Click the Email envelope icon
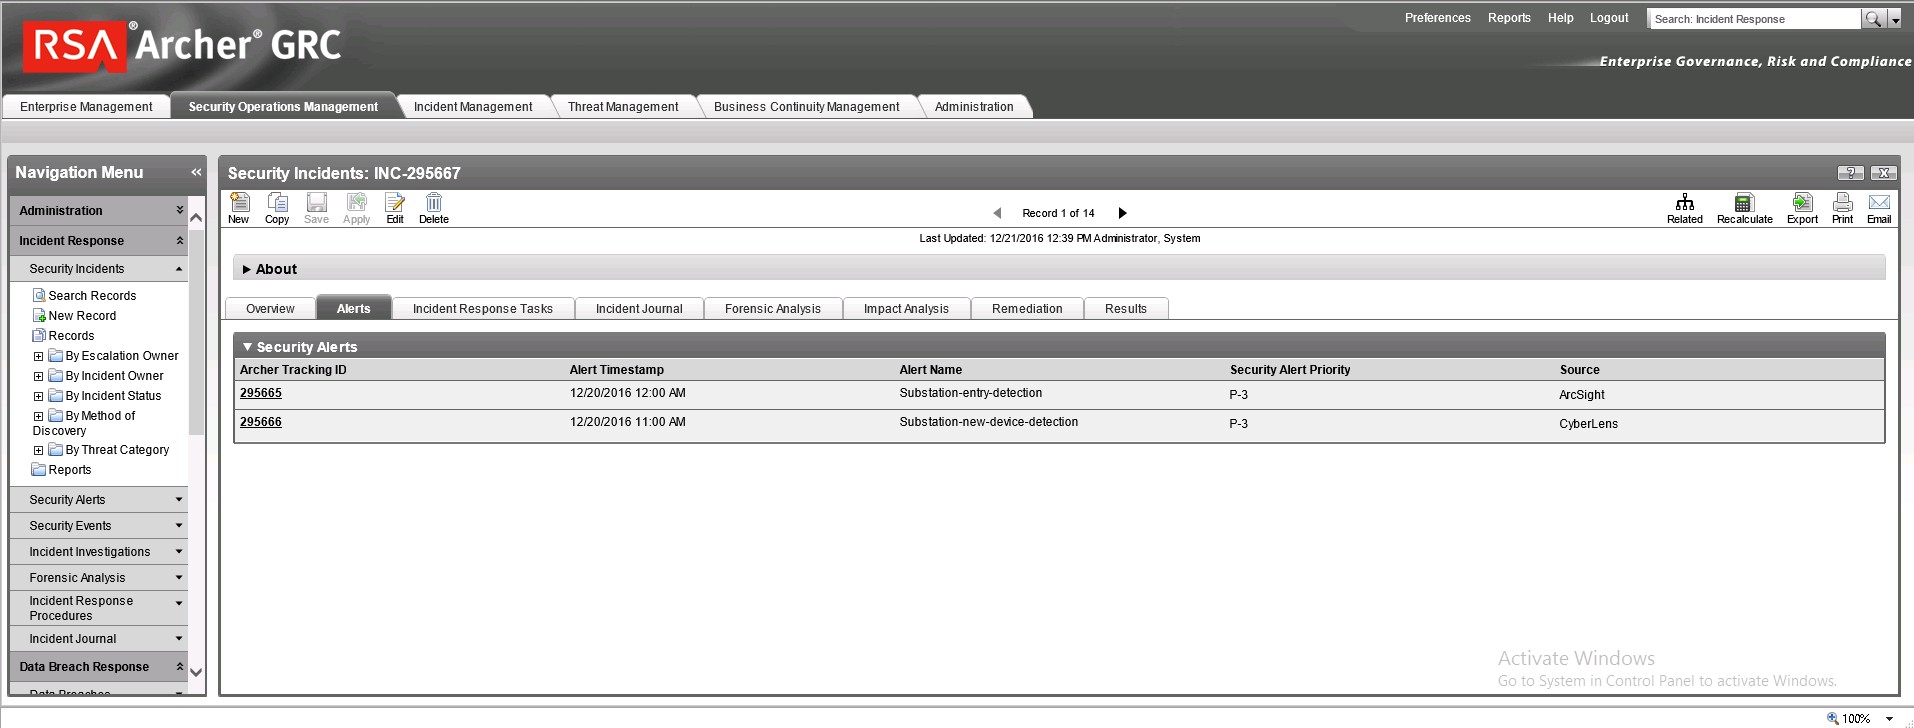The image size is (1914, 728). [1879, 203]
